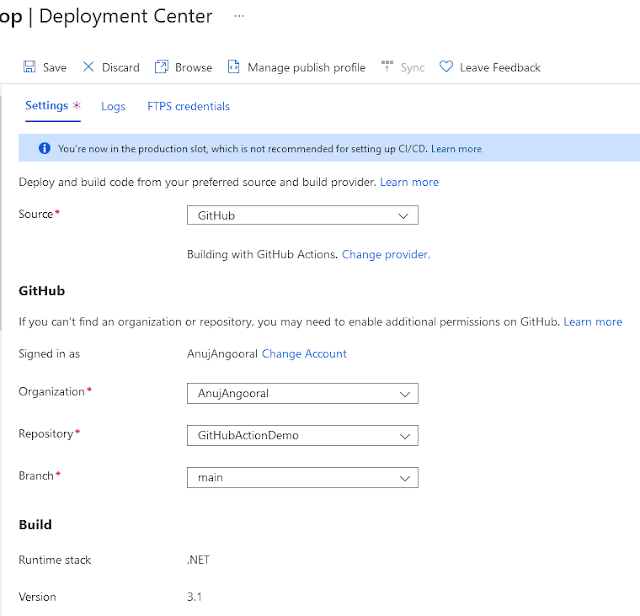The image size is (640, 616).
Task: Click the Browse label in the toolbar
Action: [193, 67]
